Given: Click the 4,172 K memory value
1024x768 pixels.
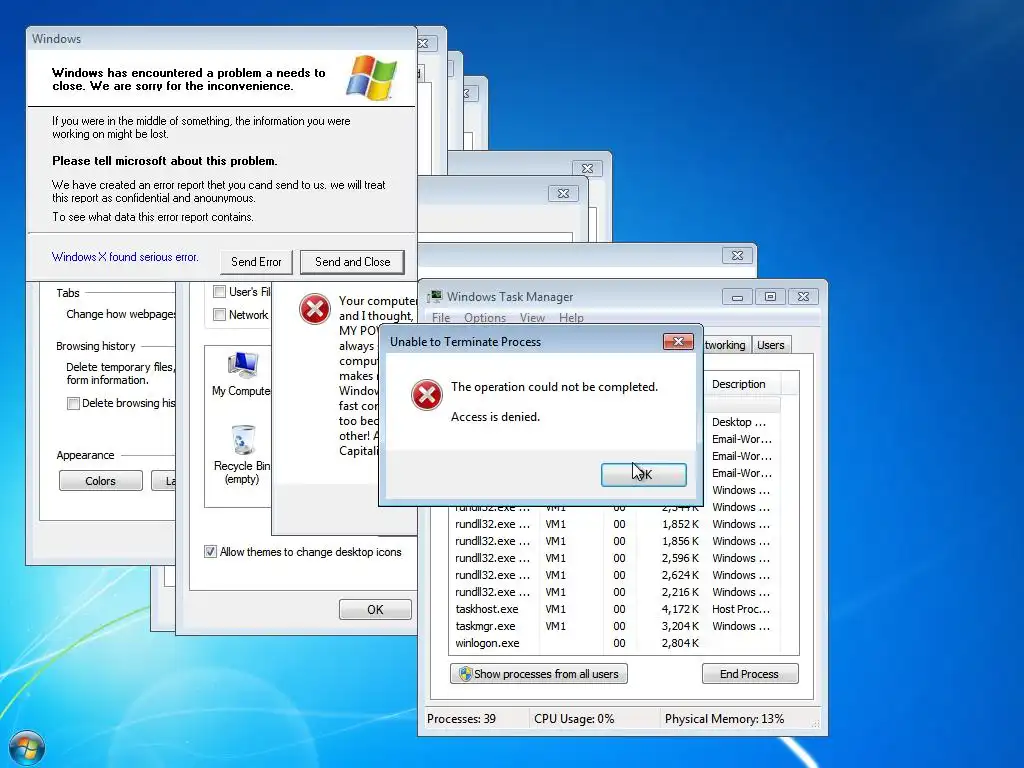Looking at the screenshot, I should (680, 609).
